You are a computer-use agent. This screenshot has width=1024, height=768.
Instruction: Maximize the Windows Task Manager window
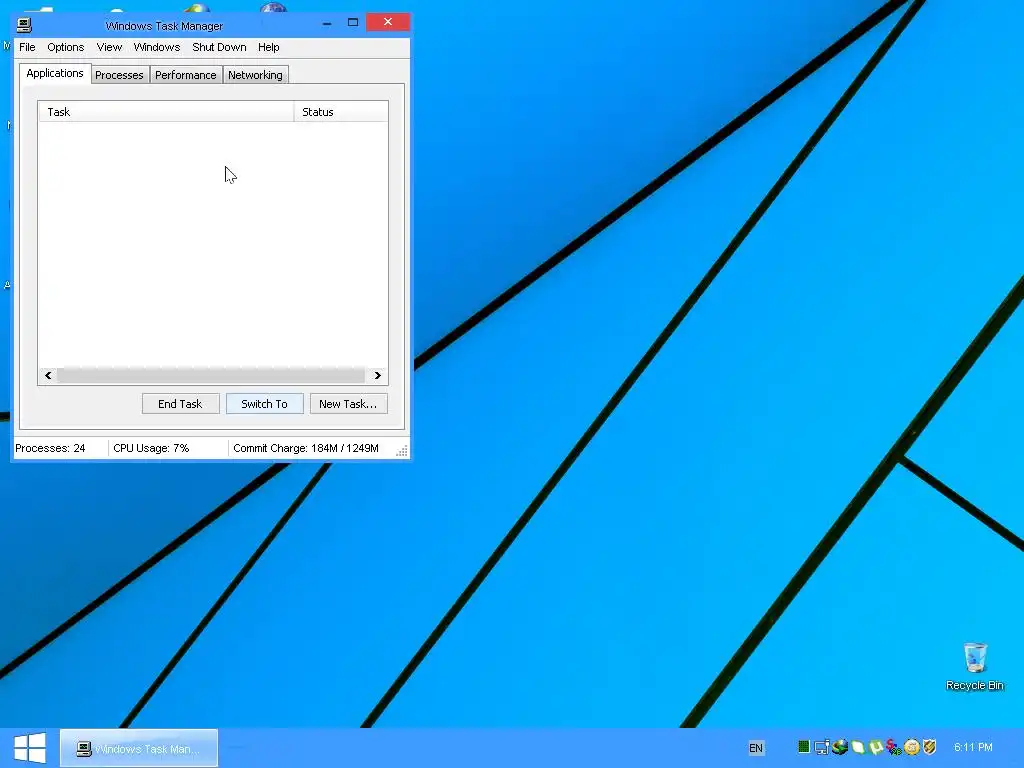coord(353,23)
